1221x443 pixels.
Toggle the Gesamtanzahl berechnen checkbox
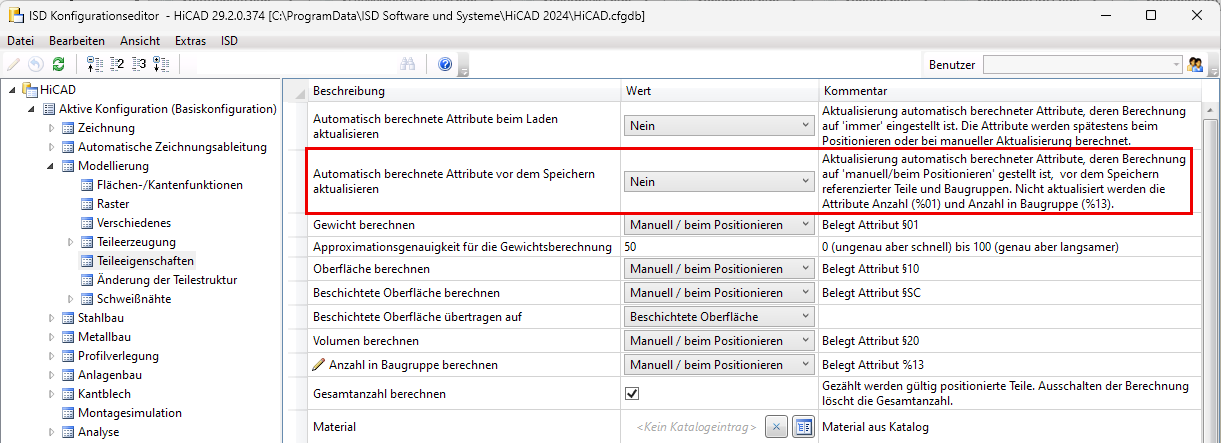coord(632,393)
